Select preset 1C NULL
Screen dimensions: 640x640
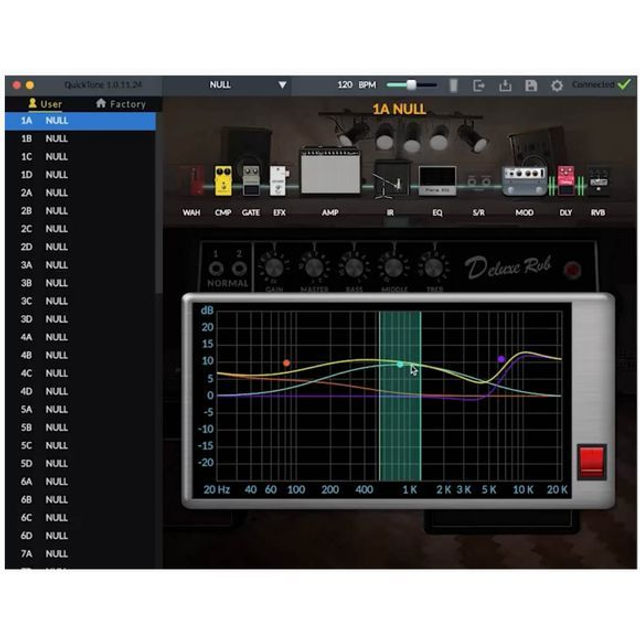click(80, 157)
